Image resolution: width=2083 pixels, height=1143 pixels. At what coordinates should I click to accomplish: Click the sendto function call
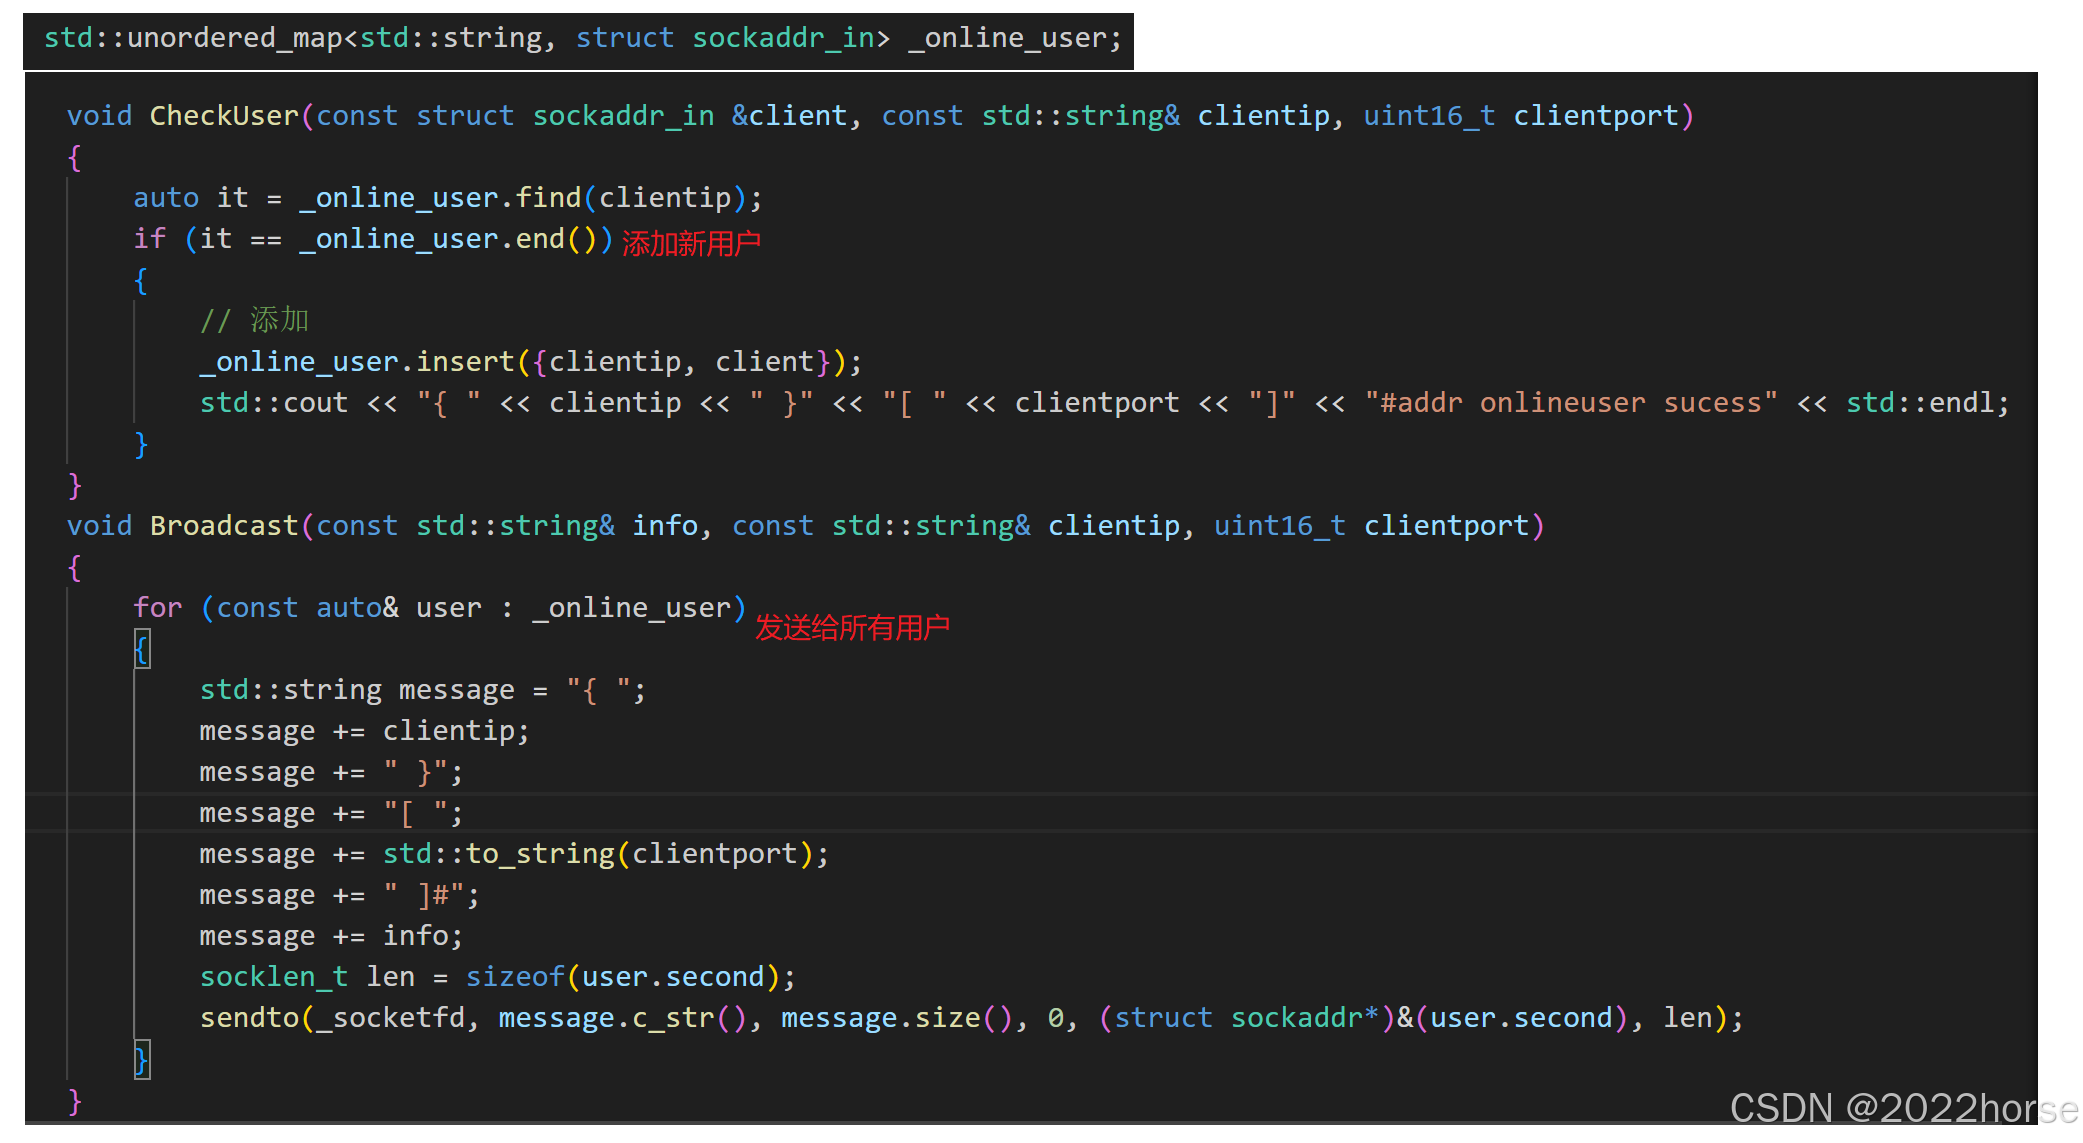(x=249, y=1018)
